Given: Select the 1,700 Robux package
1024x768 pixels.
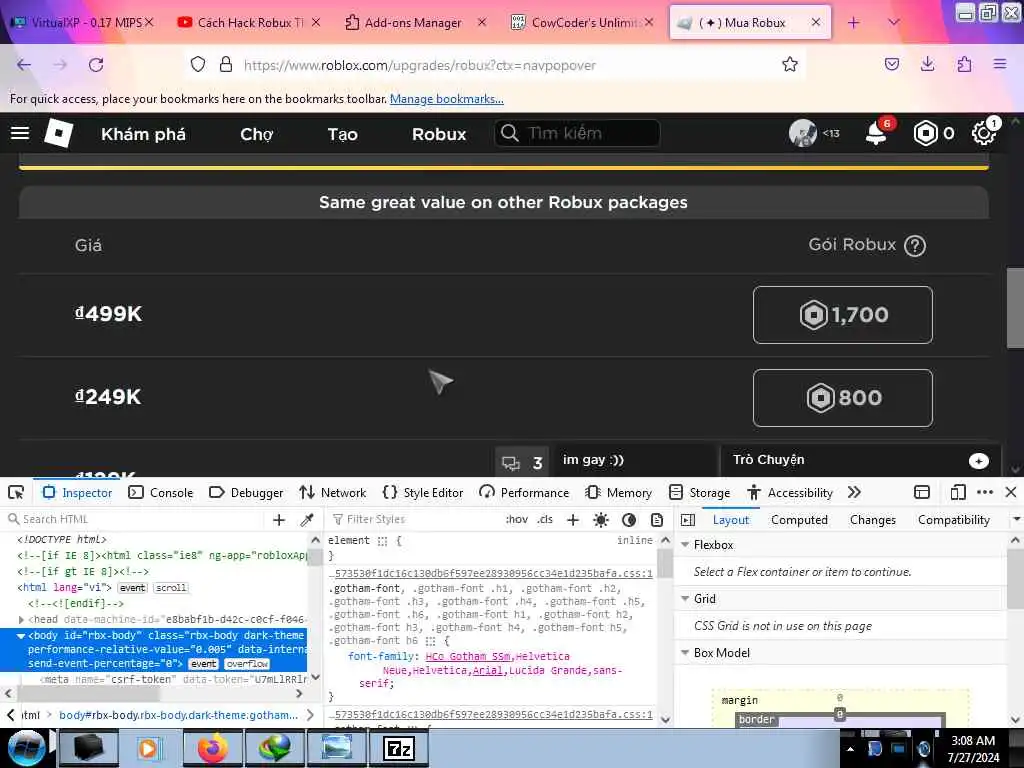Looking at the screenshot, I should click(x=842, y=315).
